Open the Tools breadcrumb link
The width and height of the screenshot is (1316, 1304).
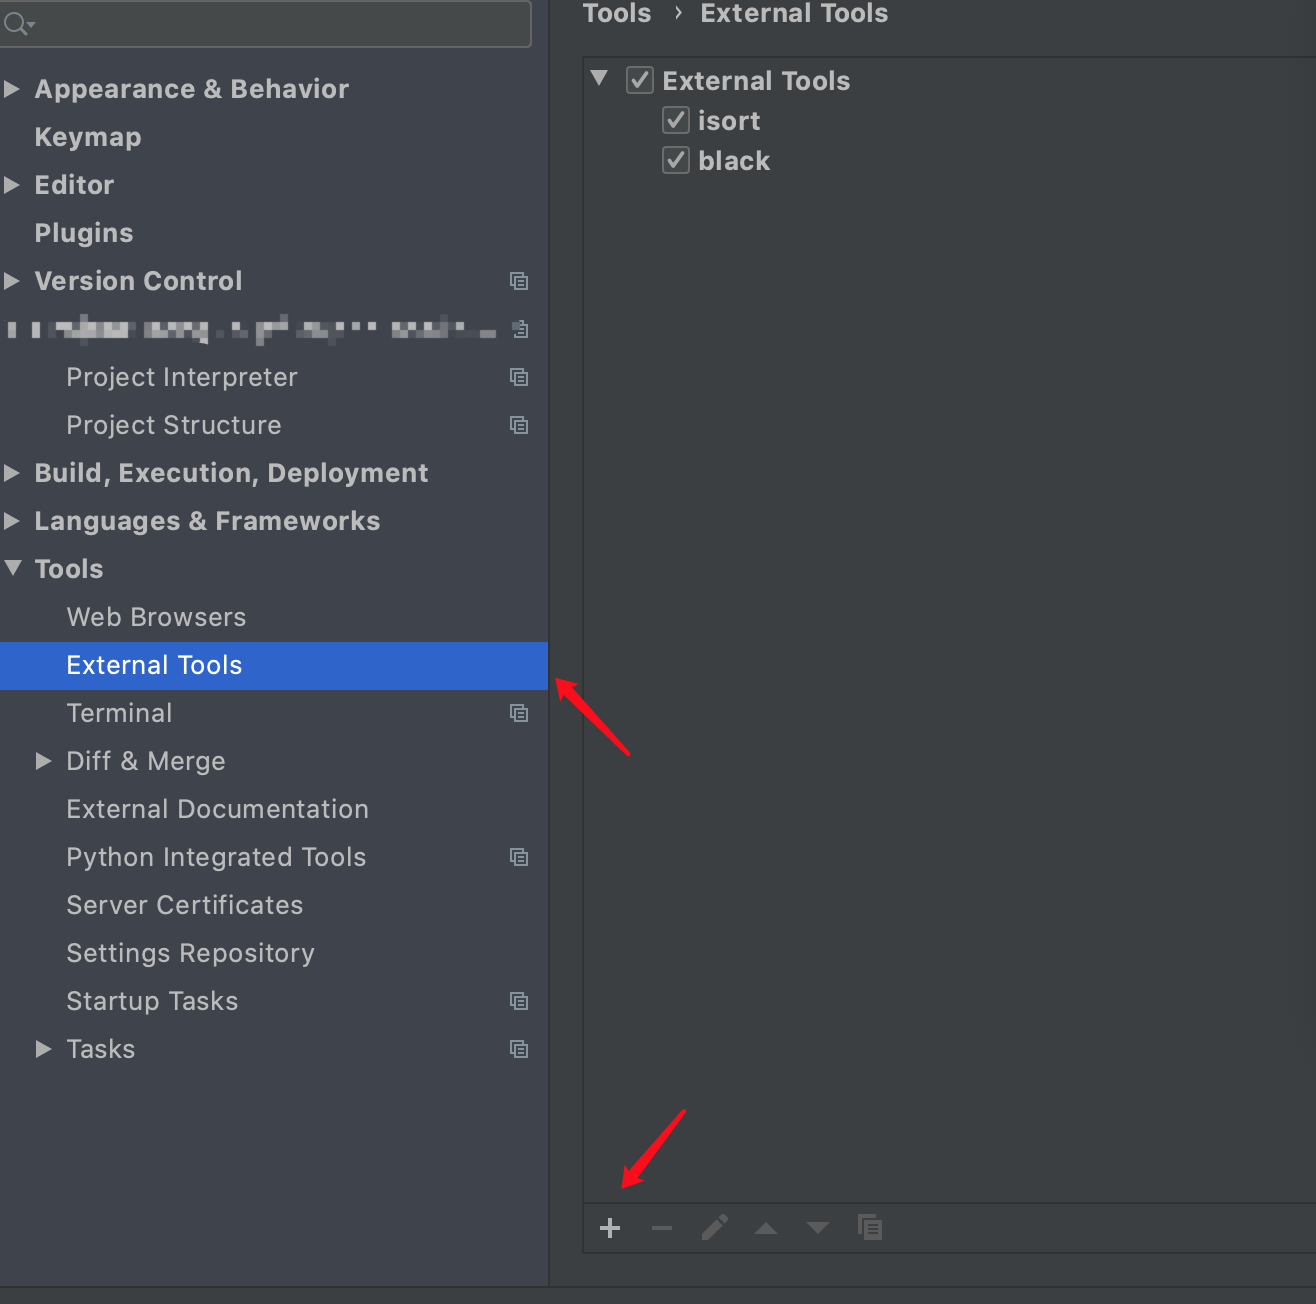616,13
